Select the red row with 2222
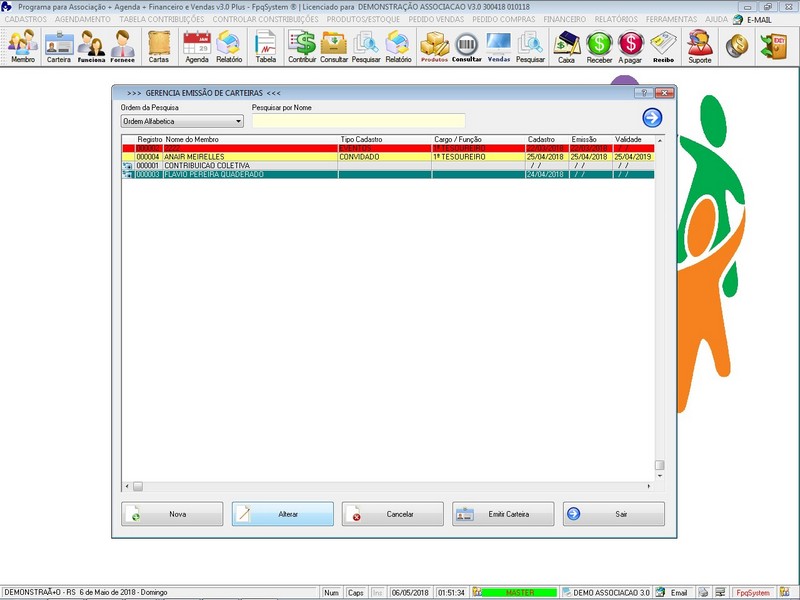Viewport: 800px width, 600px height. click(388, 148)
